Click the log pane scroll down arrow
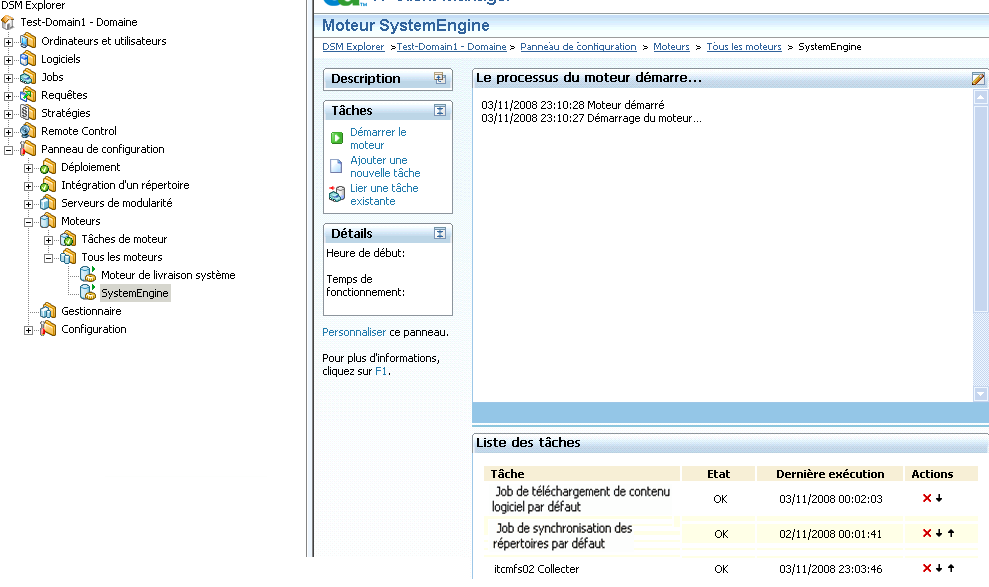This screenshot has width=989, height=587. point(981,394)
